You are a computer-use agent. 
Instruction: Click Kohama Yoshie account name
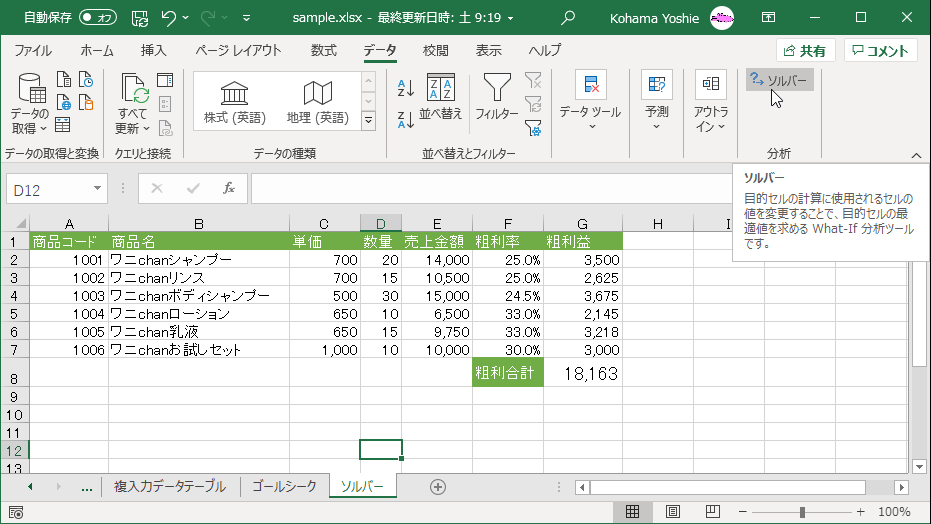(x=654, y=18)
